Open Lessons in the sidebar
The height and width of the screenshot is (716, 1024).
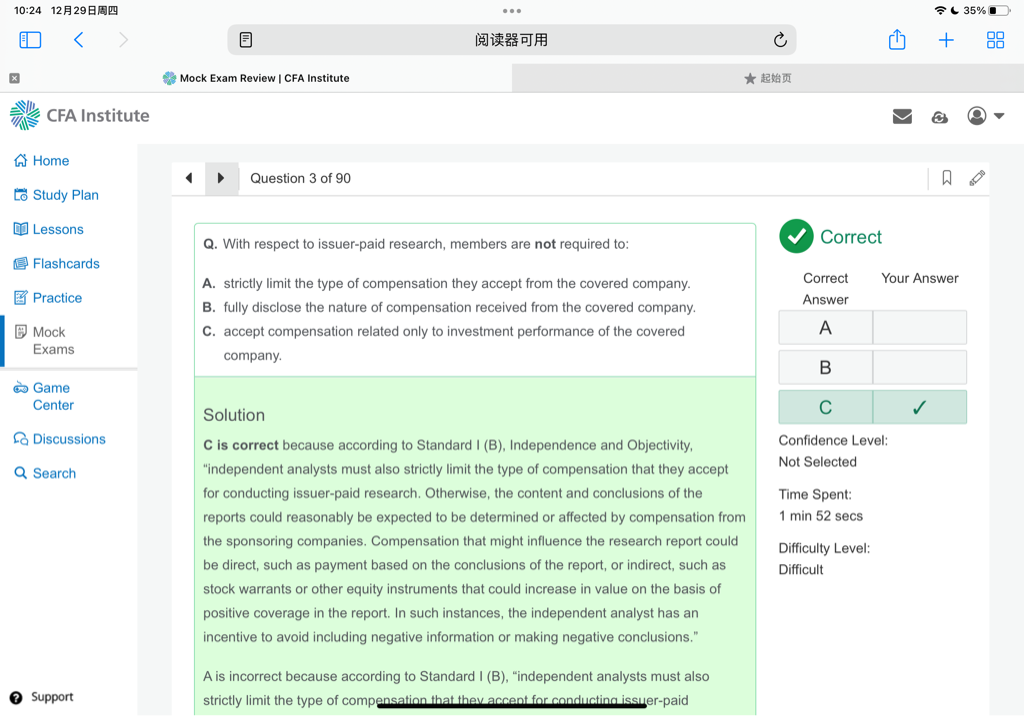click(49, 229)
